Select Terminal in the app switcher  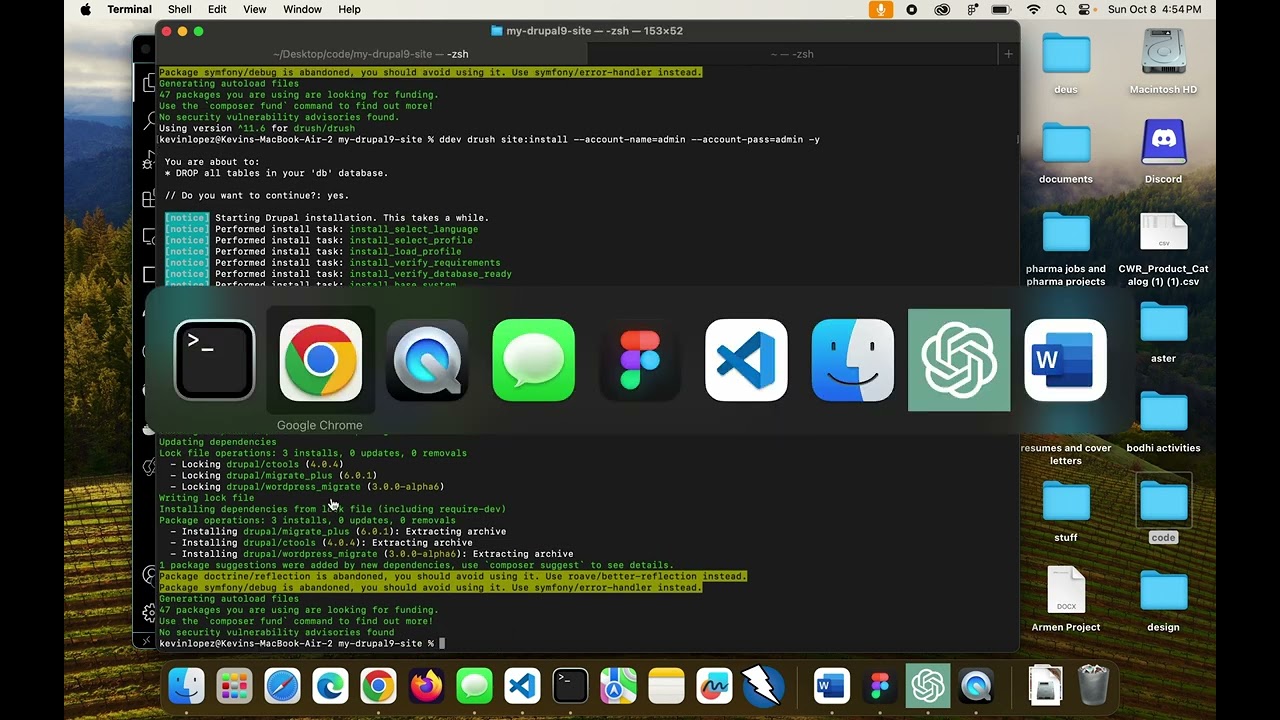point(214,360)
